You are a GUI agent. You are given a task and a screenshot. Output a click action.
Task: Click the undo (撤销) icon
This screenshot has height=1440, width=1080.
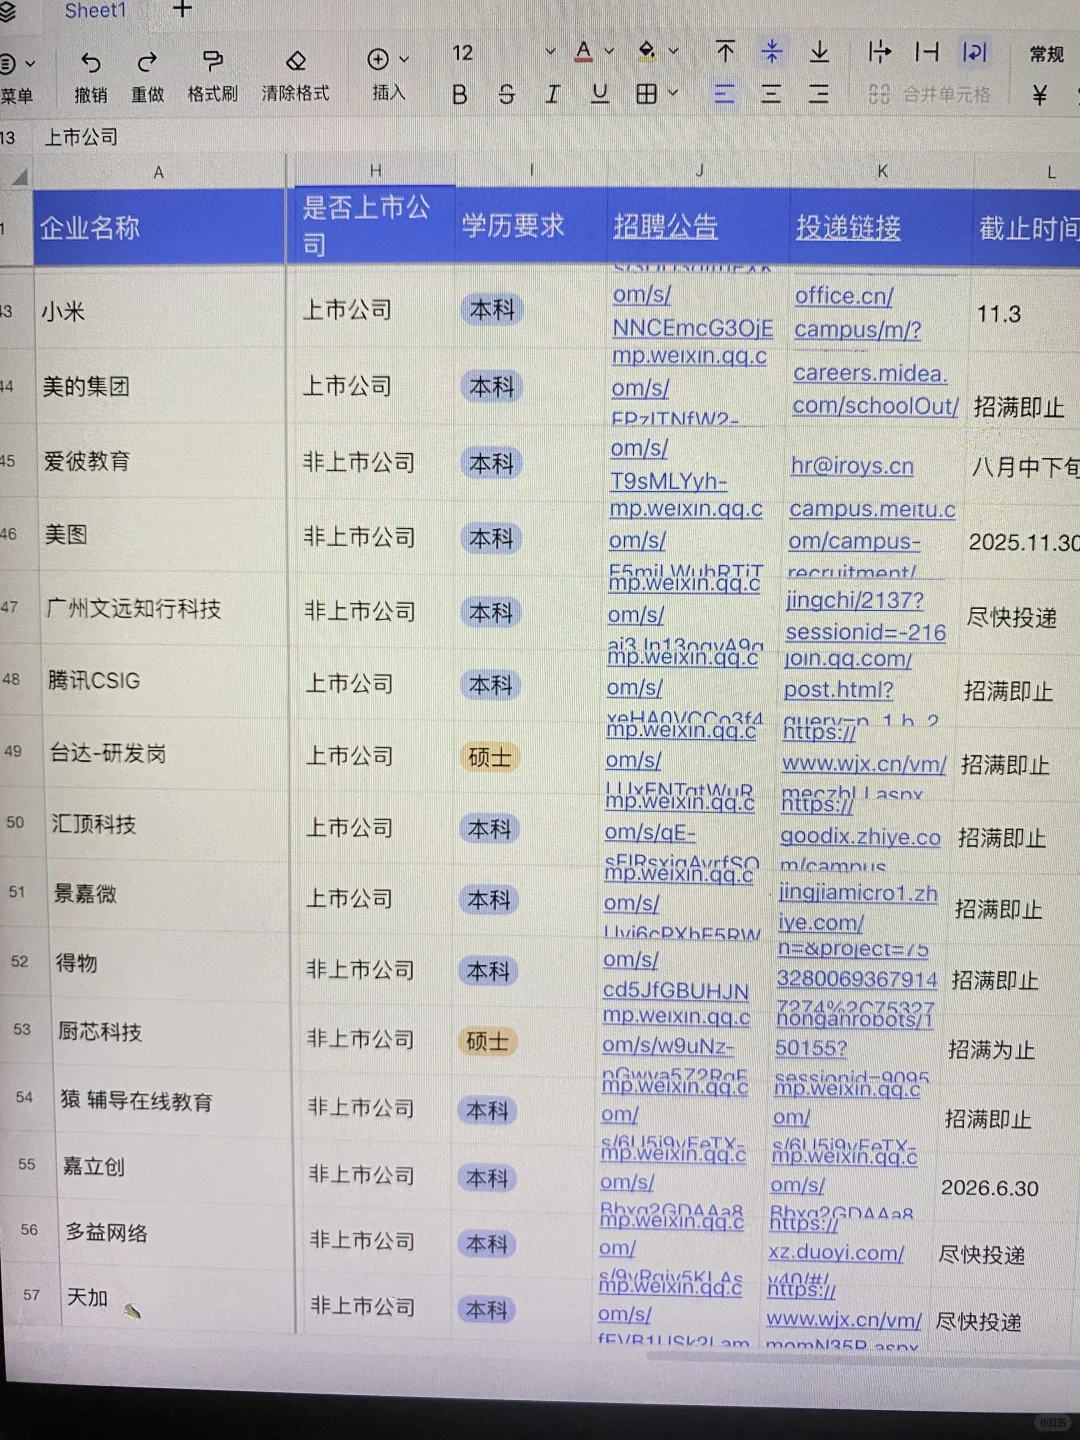(x=91, y=63)
